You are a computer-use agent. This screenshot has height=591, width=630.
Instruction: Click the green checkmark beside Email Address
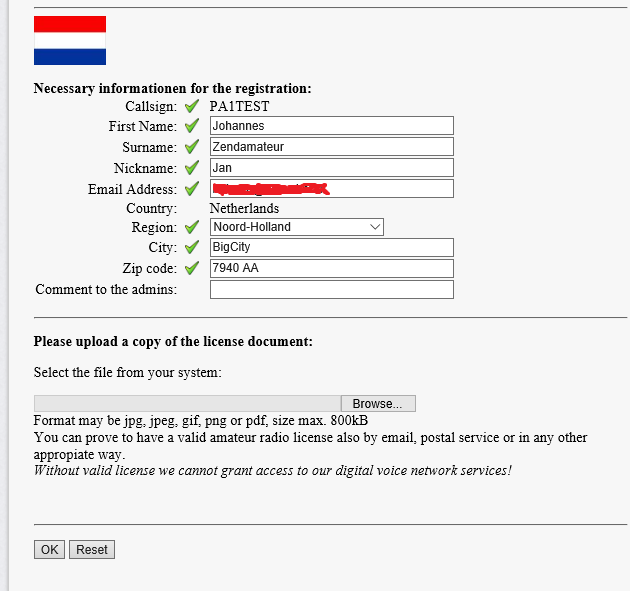pyautogui.click(x=192, y=189)
